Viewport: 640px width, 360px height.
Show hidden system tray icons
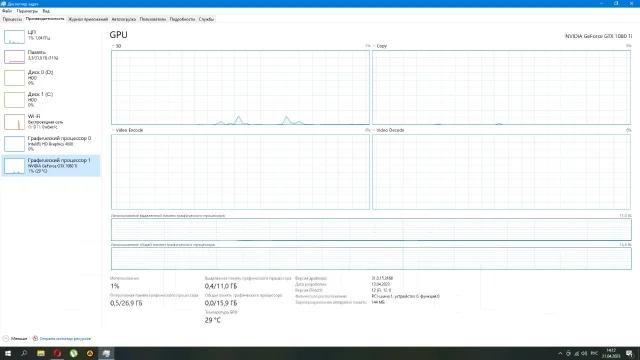coord(560,353)
